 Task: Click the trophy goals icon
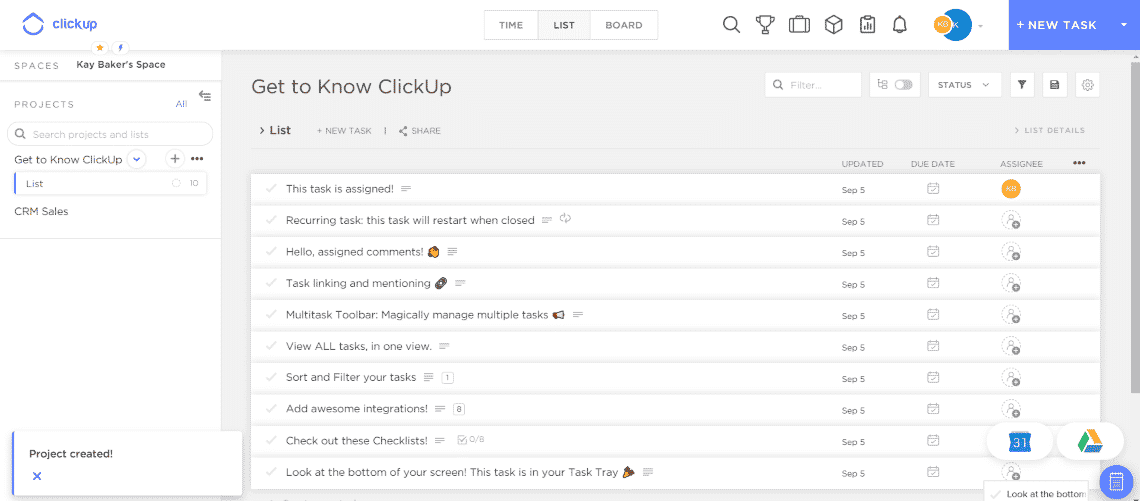click(x=765, y=25)
